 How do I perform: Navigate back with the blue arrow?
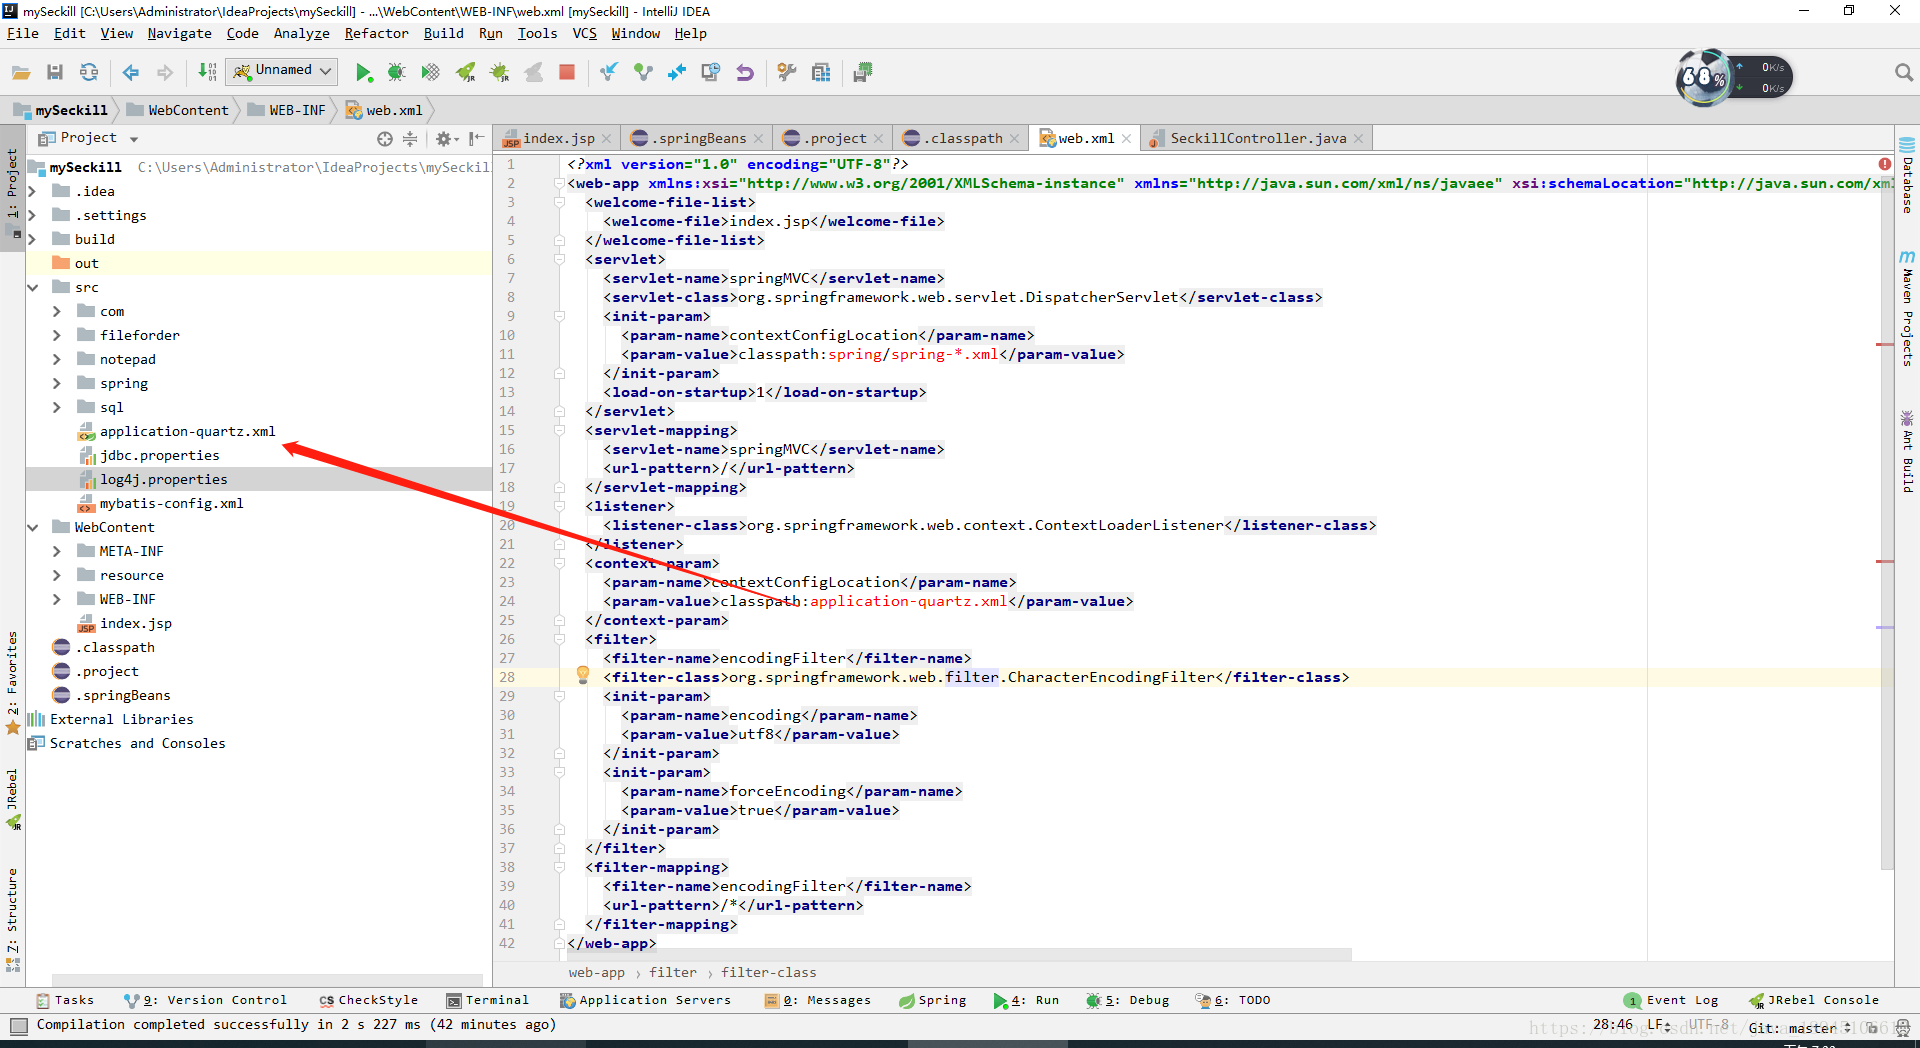point(131,72)
